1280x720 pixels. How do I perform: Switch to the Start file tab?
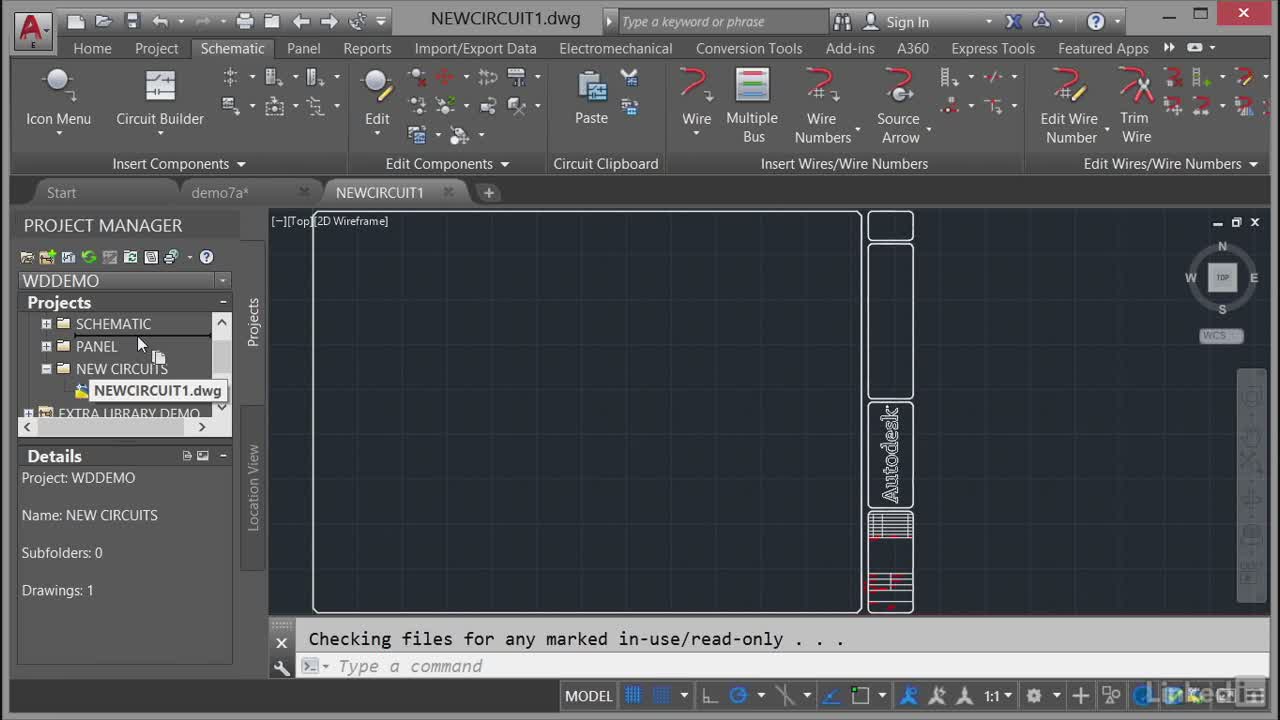coord(61,193)
